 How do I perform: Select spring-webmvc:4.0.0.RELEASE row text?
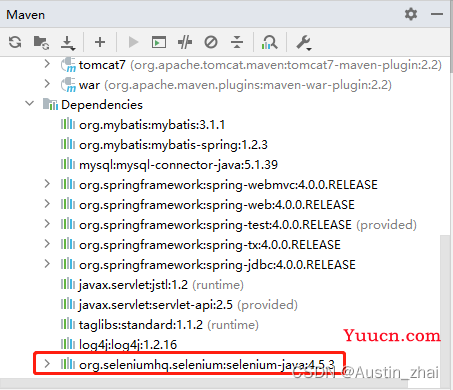coord(228,185)
